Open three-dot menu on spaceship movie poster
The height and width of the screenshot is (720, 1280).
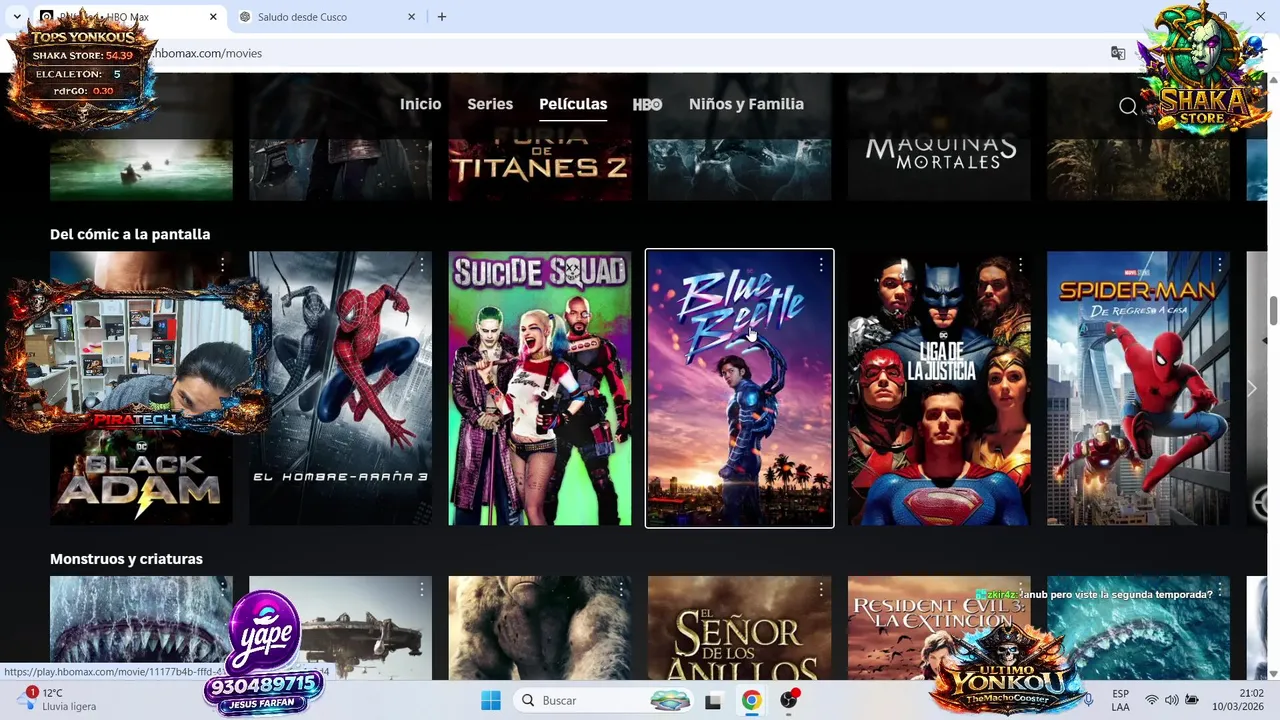(422, 590)
